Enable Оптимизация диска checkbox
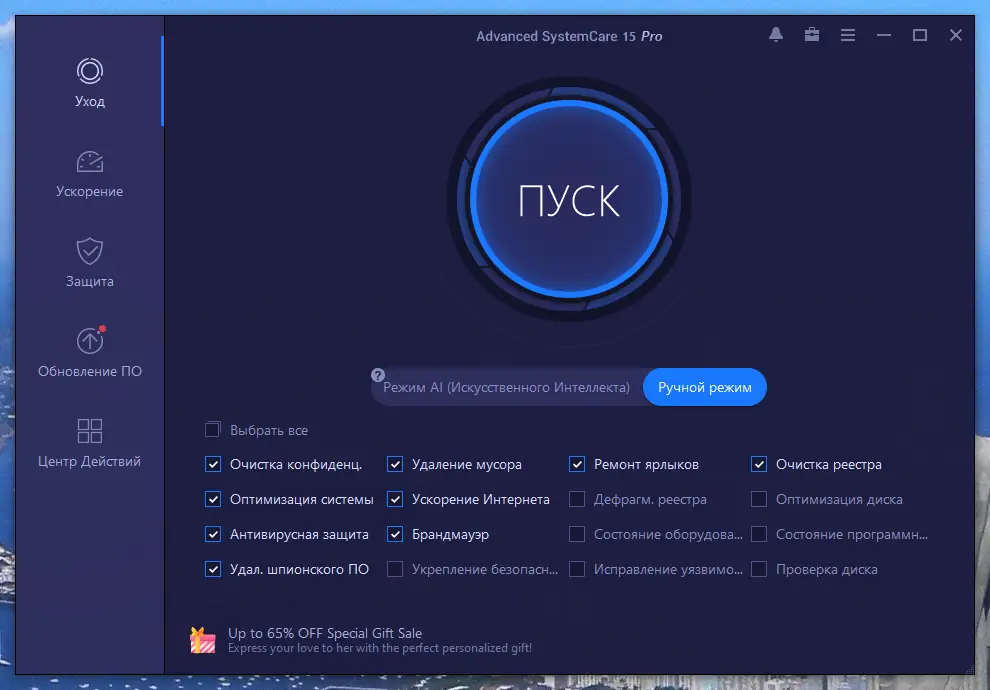The width and height of the screenshot is (990, 690). [x=759, y=499]
